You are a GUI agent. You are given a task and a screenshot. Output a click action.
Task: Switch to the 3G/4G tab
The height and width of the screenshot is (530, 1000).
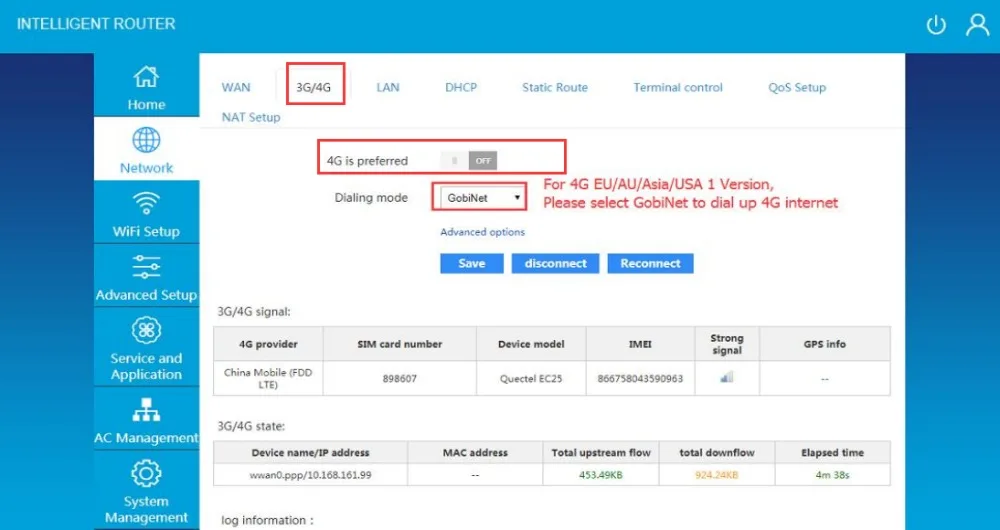(314, 87)
